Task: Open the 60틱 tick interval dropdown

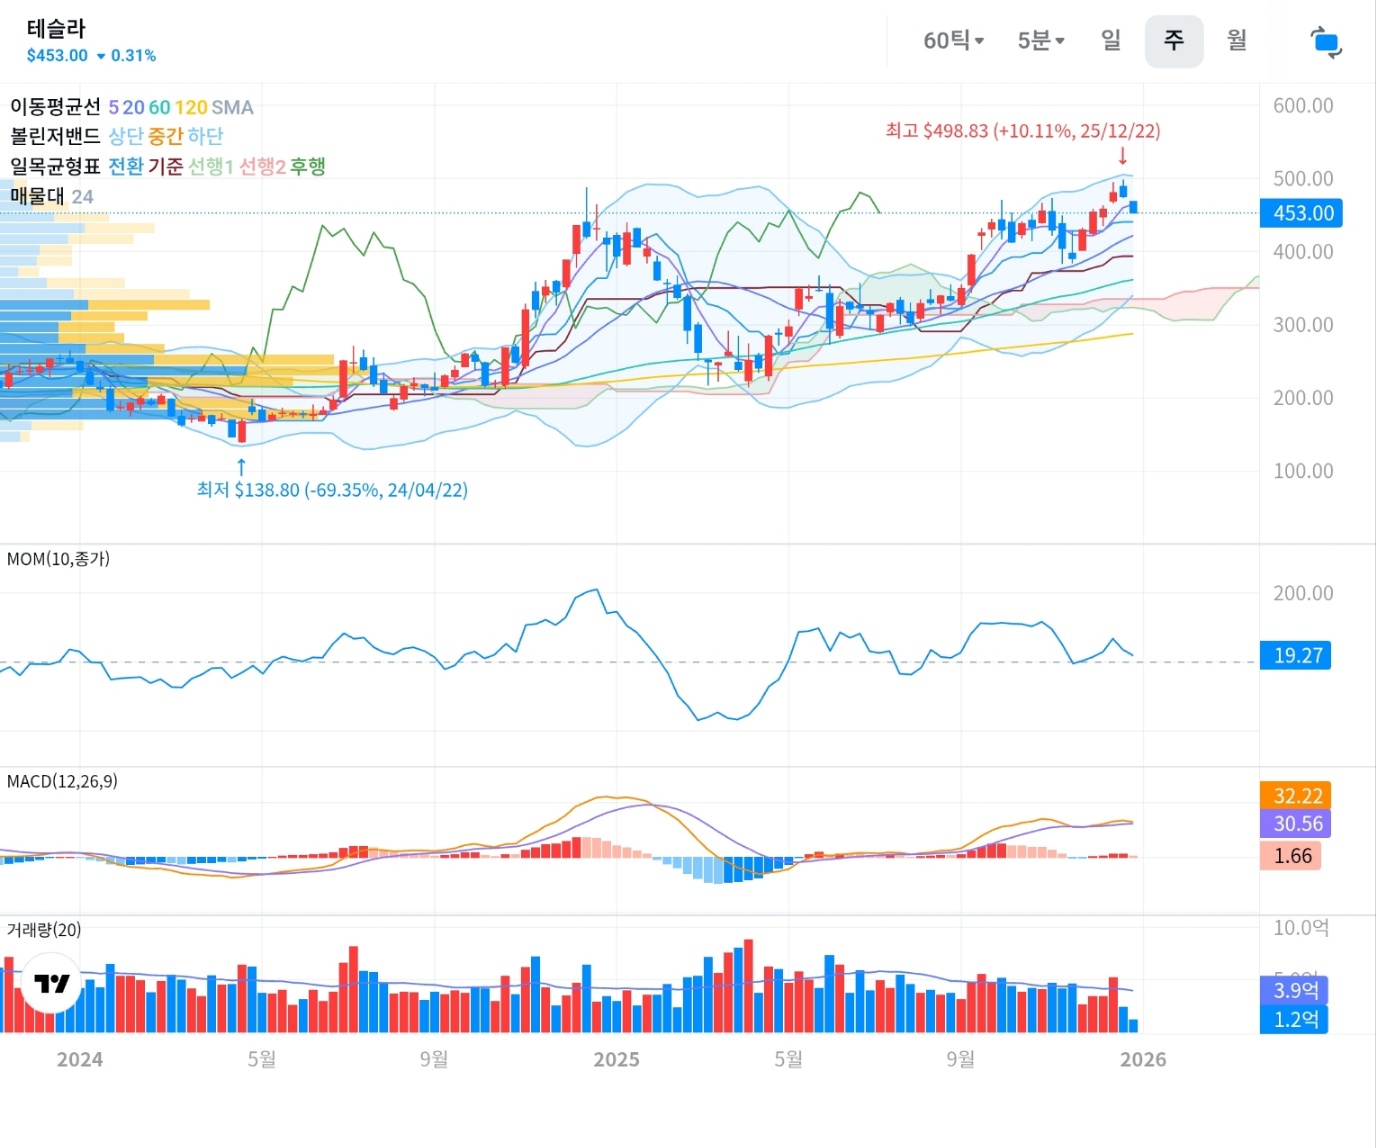Action: point(953,41)
